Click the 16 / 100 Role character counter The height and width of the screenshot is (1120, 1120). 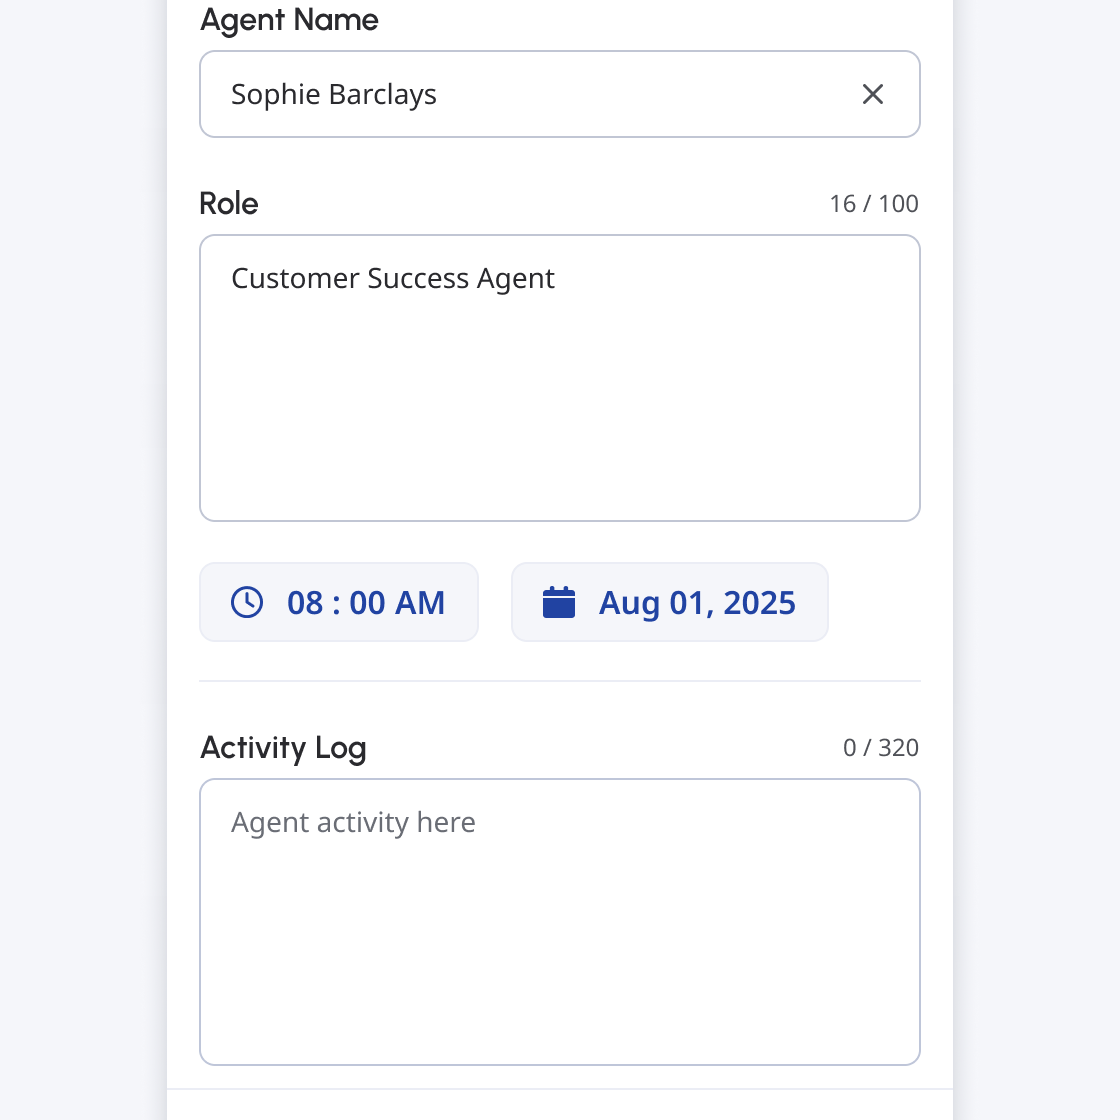pos(873,204)
